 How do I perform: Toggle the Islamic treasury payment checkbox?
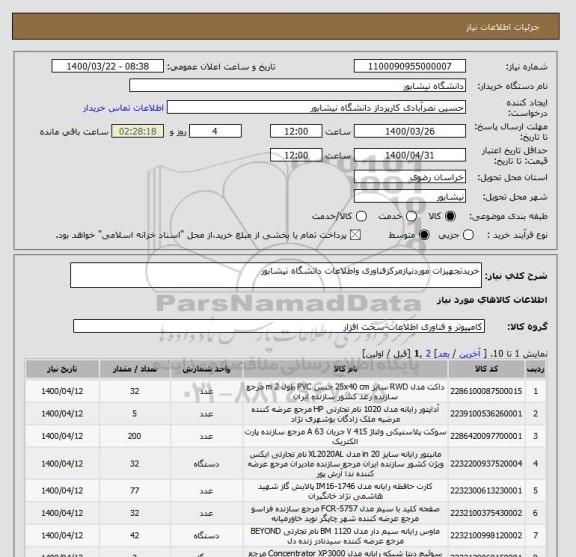pyautogui.click(x=355, y=235)
